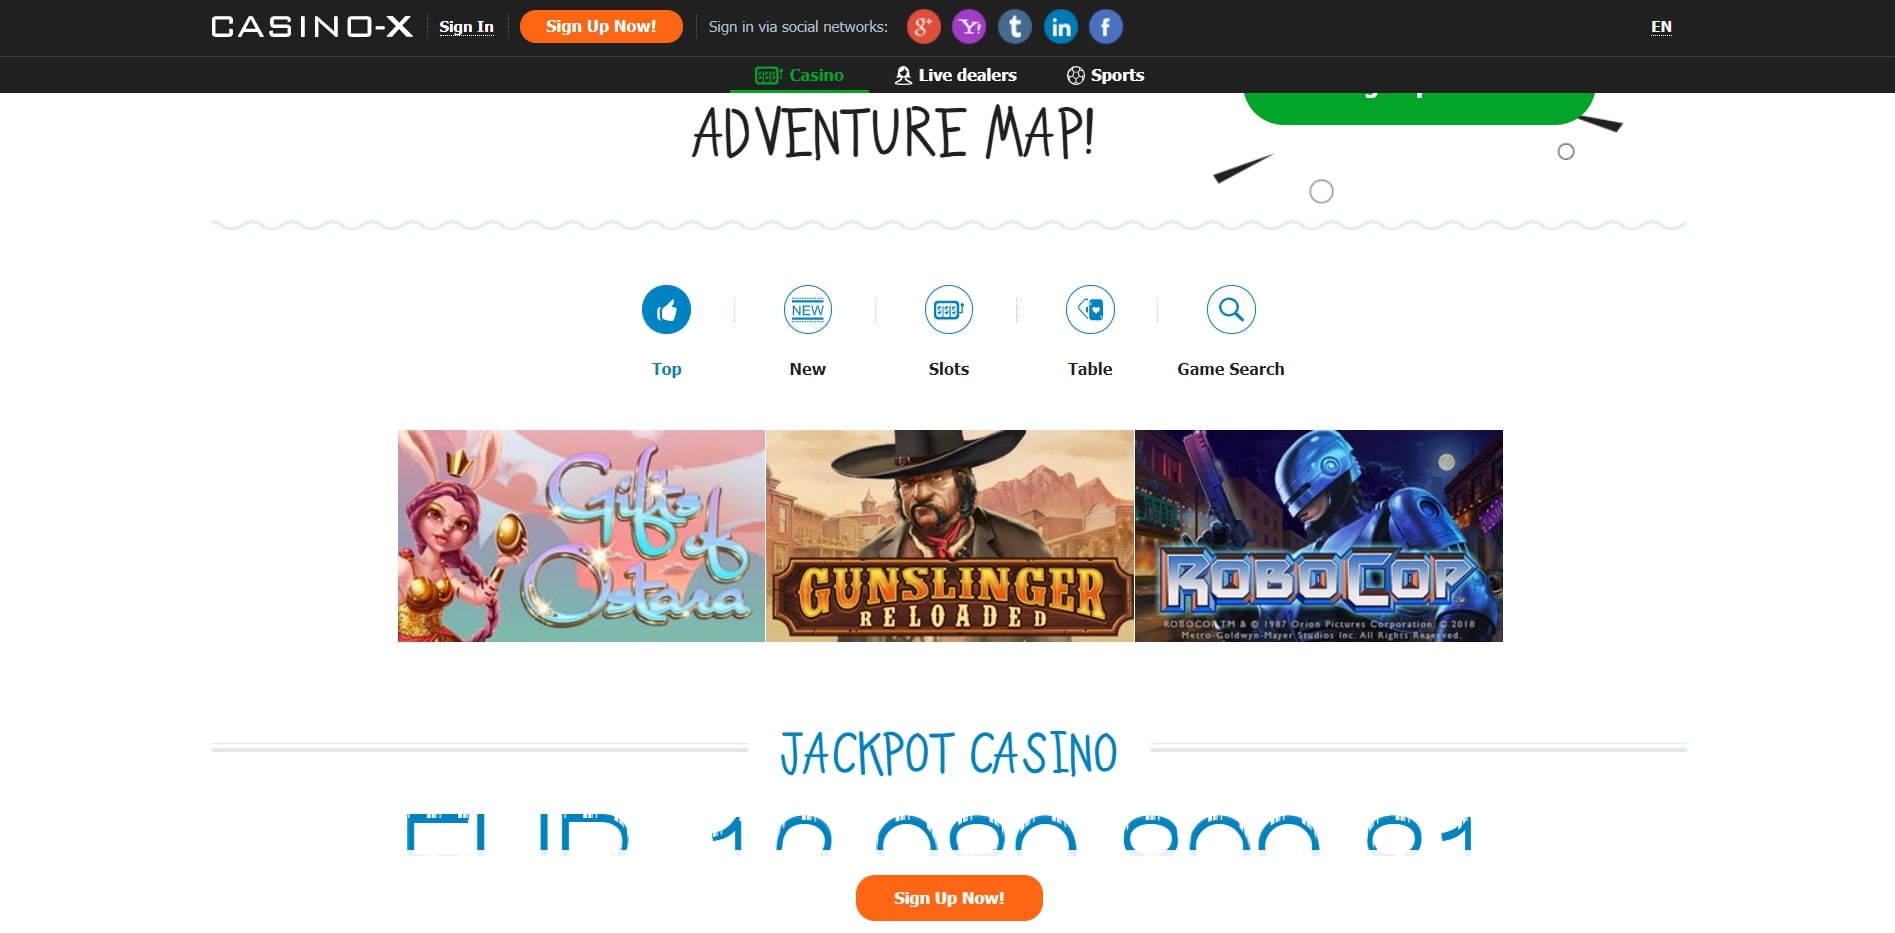Switch to the Casino tab

point(799,75)
